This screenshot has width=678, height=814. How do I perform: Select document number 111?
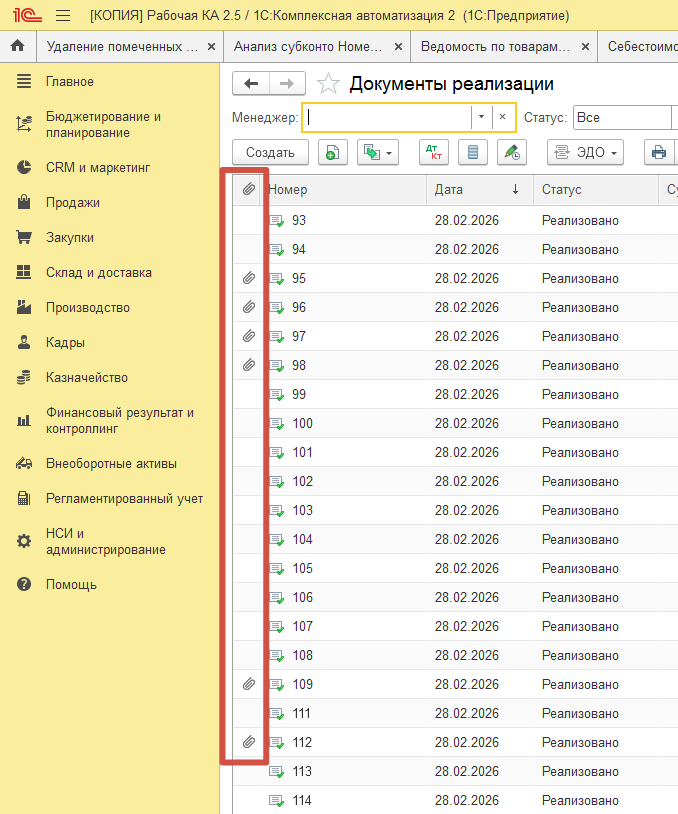tap(302, 713)
